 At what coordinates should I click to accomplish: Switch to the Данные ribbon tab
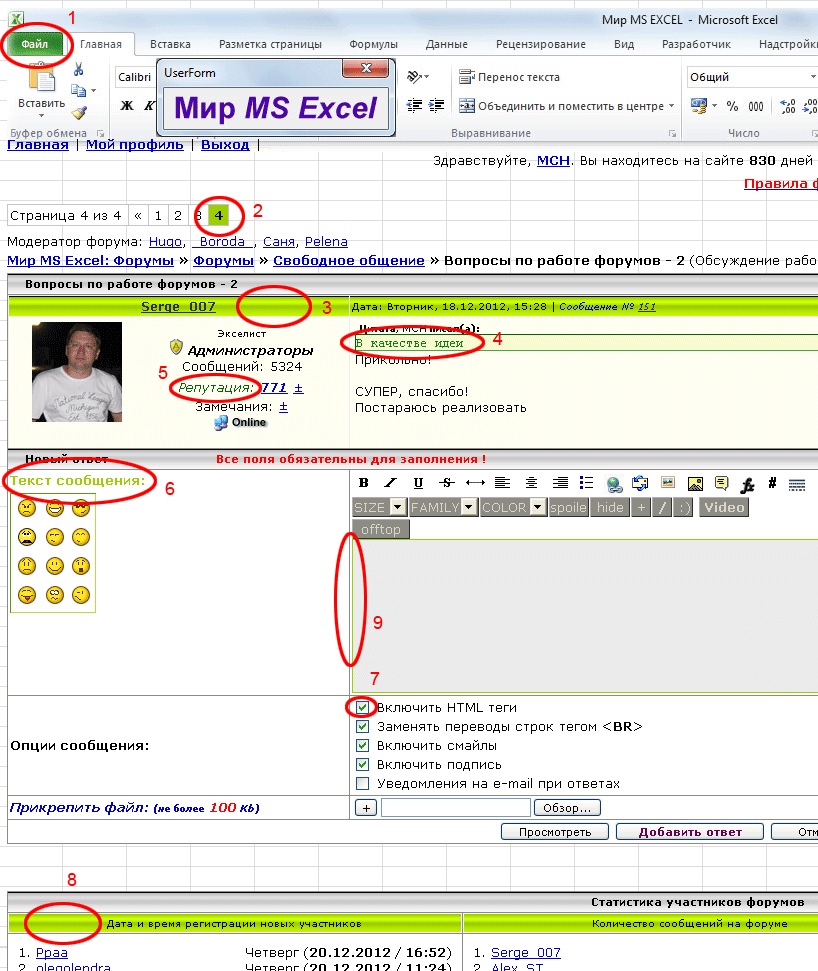(x=446, y=44)
